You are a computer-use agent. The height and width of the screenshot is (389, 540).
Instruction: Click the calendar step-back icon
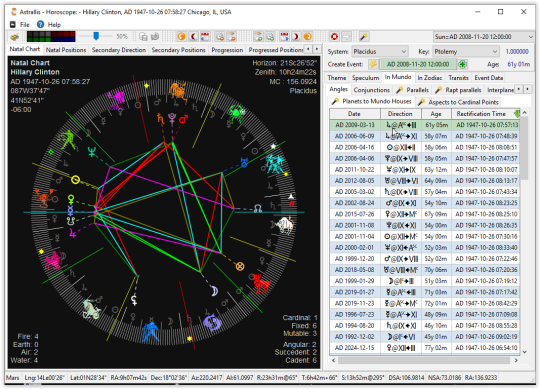click(x=205, y=36)
